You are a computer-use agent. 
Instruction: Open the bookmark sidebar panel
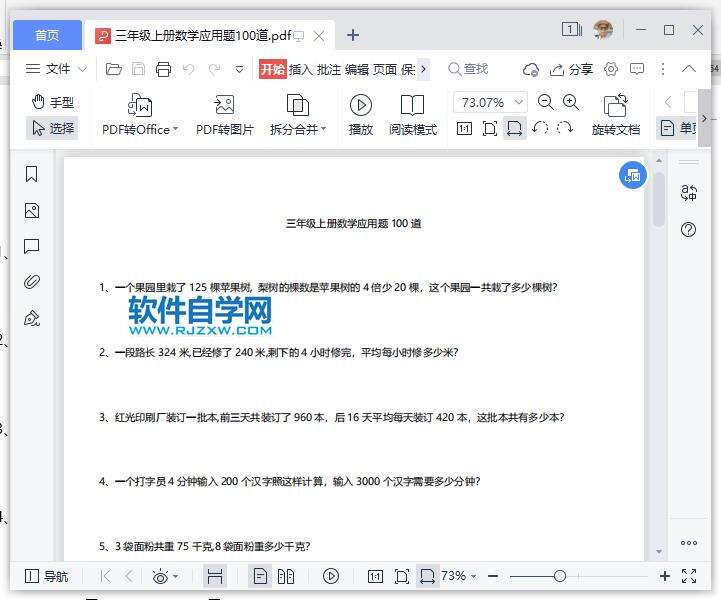[x=32, y=174]
